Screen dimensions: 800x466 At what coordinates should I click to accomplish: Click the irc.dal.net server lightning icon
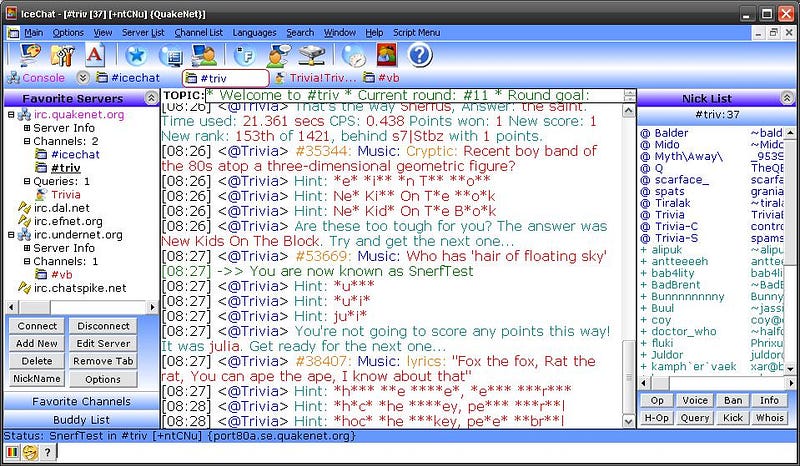(x=24, y=208)
